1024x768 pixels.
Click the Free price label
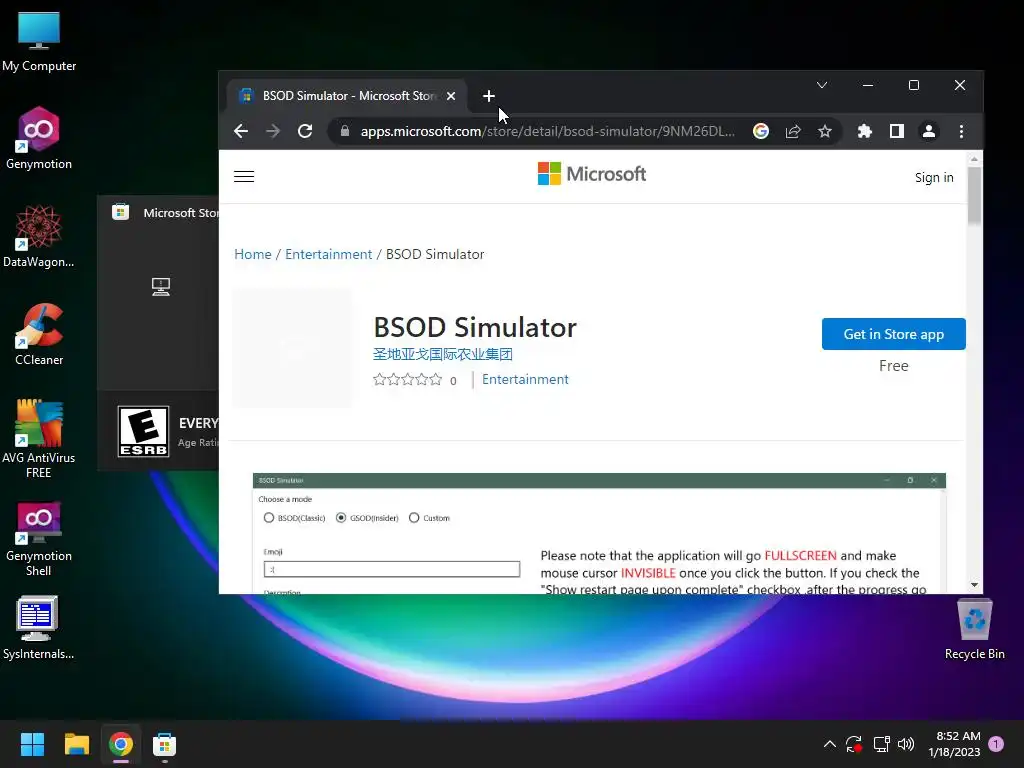[893, 366]
